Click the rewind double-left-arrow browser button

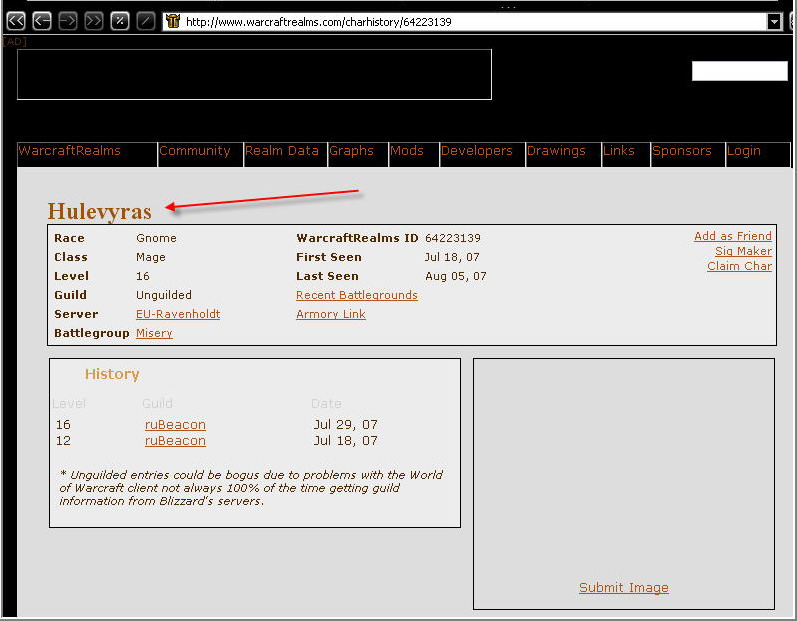click(16, 21)
